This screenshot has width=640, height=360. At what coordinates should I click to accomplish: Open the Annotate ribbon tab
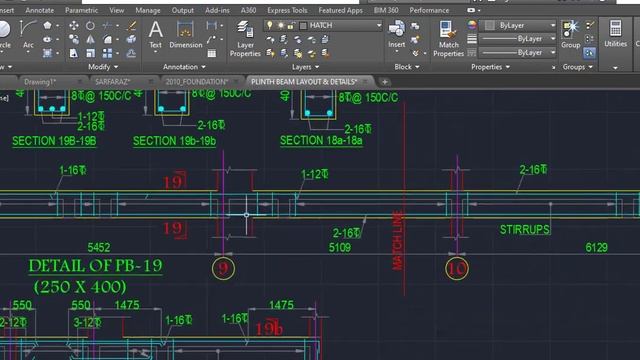(39, 10)
